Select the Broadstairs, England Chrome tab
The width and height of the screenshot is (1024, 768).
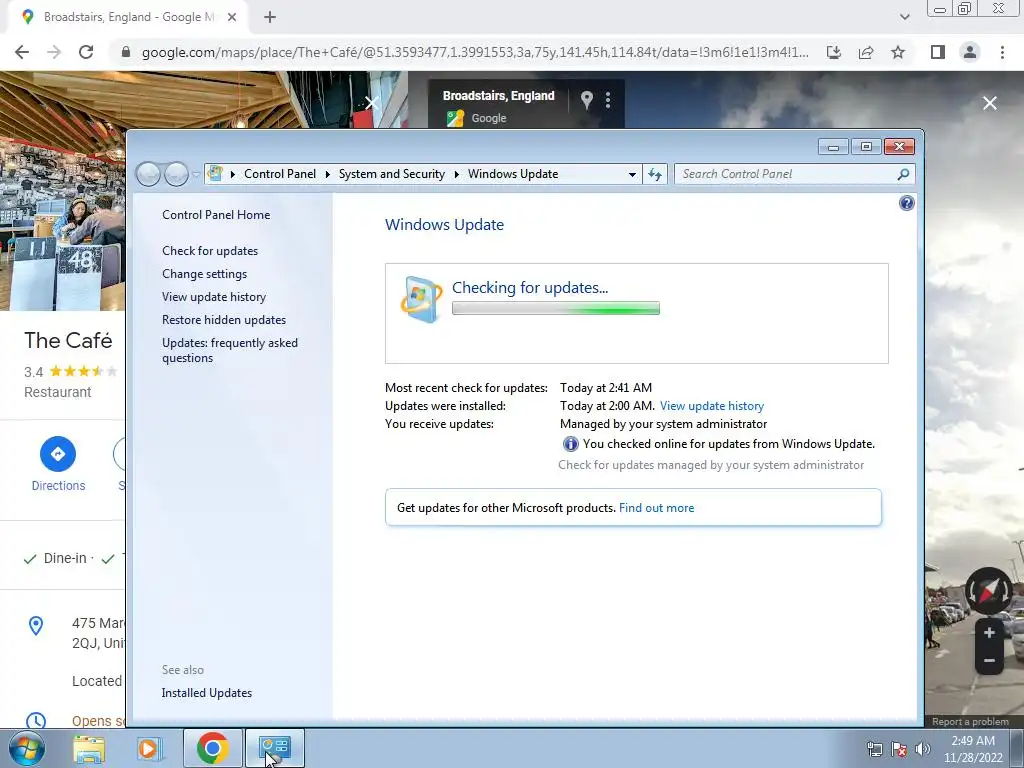tap(128, 17)
